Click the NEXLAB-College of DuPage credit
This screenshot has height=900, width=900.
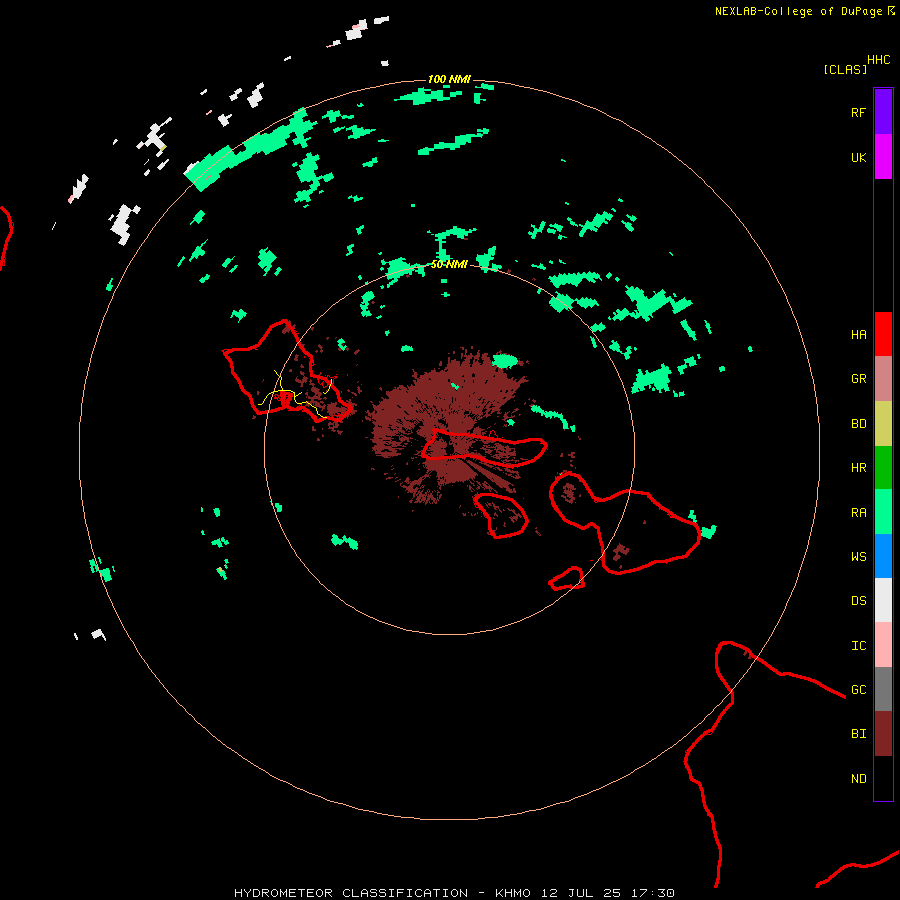tap(800, 11)
